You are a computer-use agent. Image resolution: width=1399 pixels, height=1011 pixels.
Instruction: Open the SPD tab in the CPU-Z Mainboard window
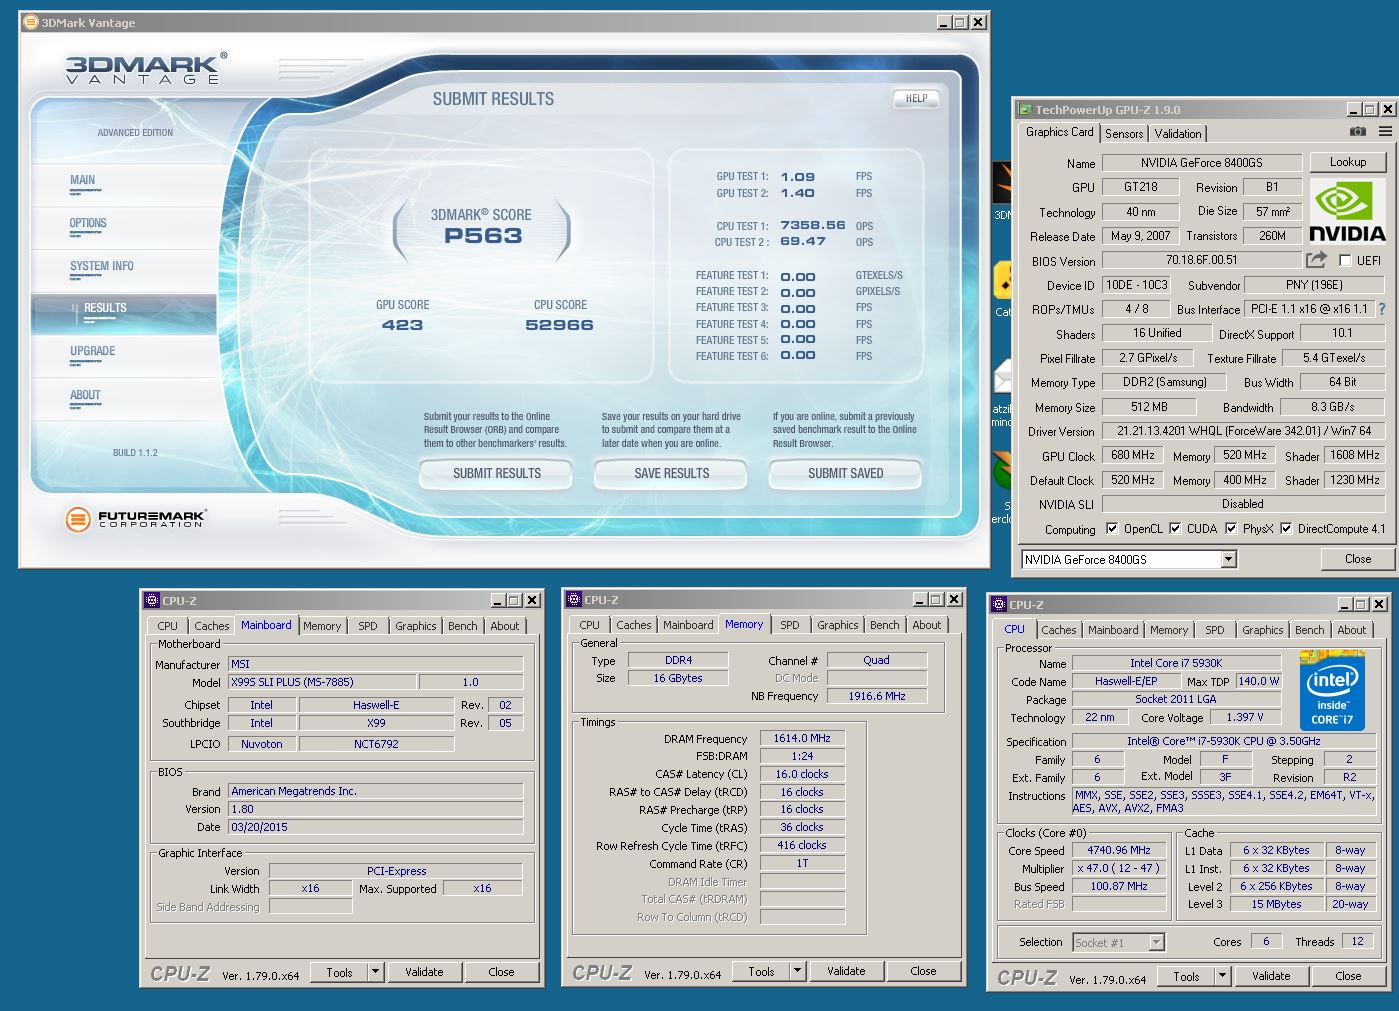(x=368, y=626)
